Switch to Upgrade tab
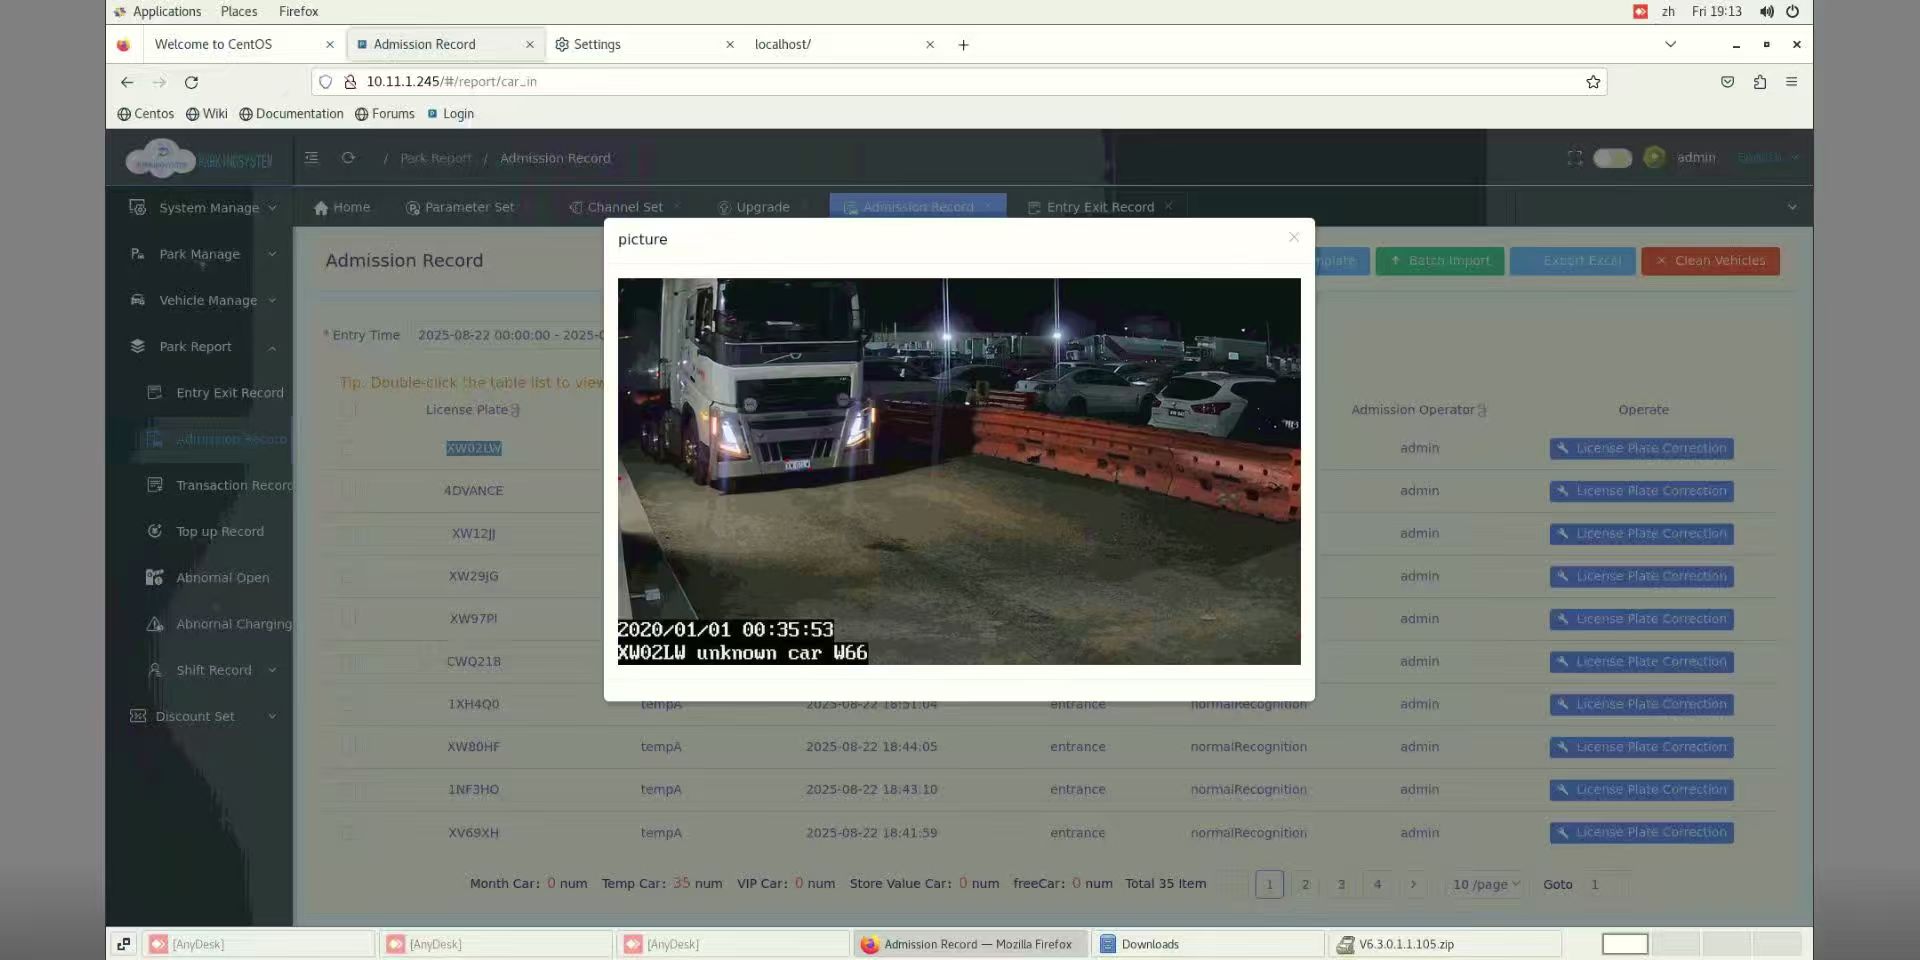 754,207
